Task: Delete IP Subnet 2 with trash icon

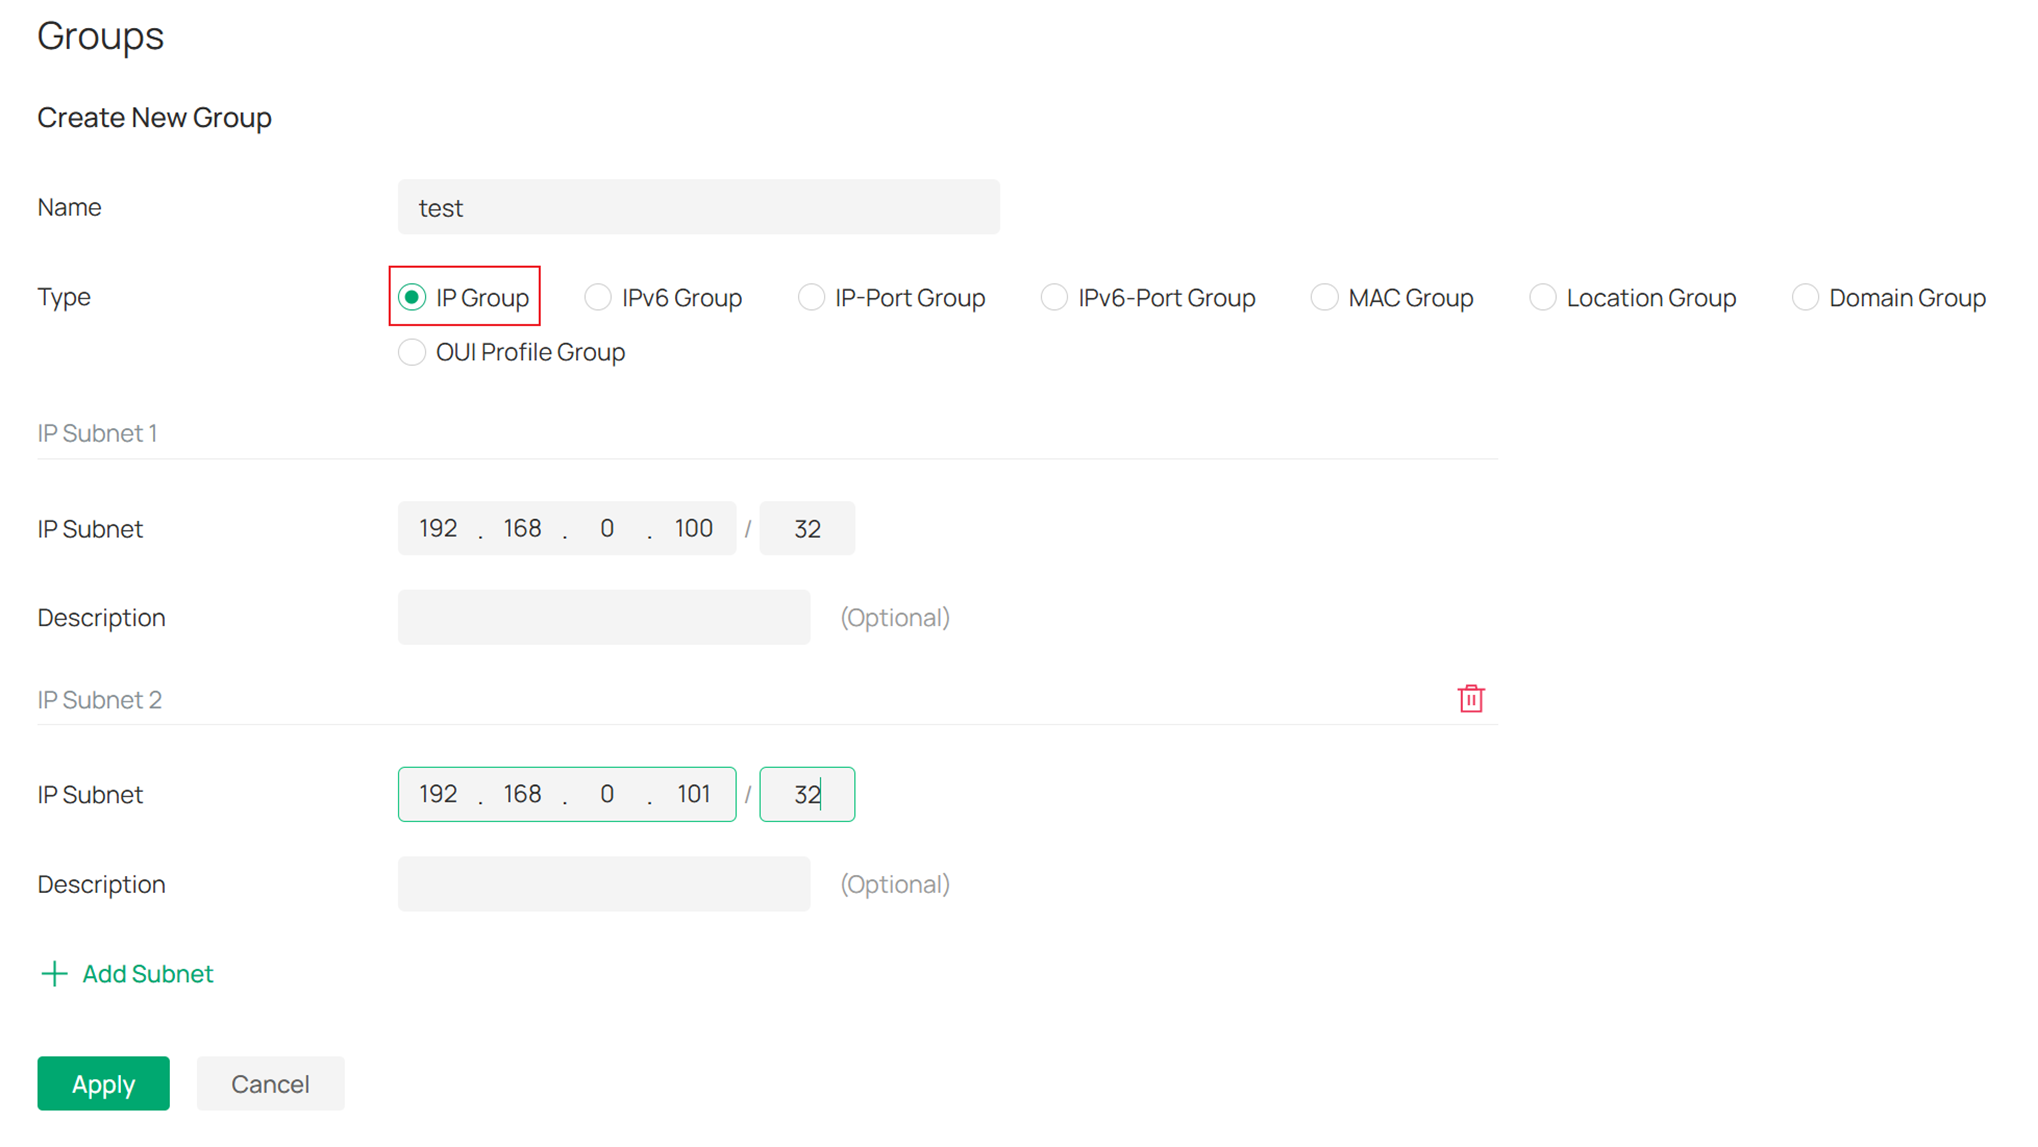Action: point(1470,699)
